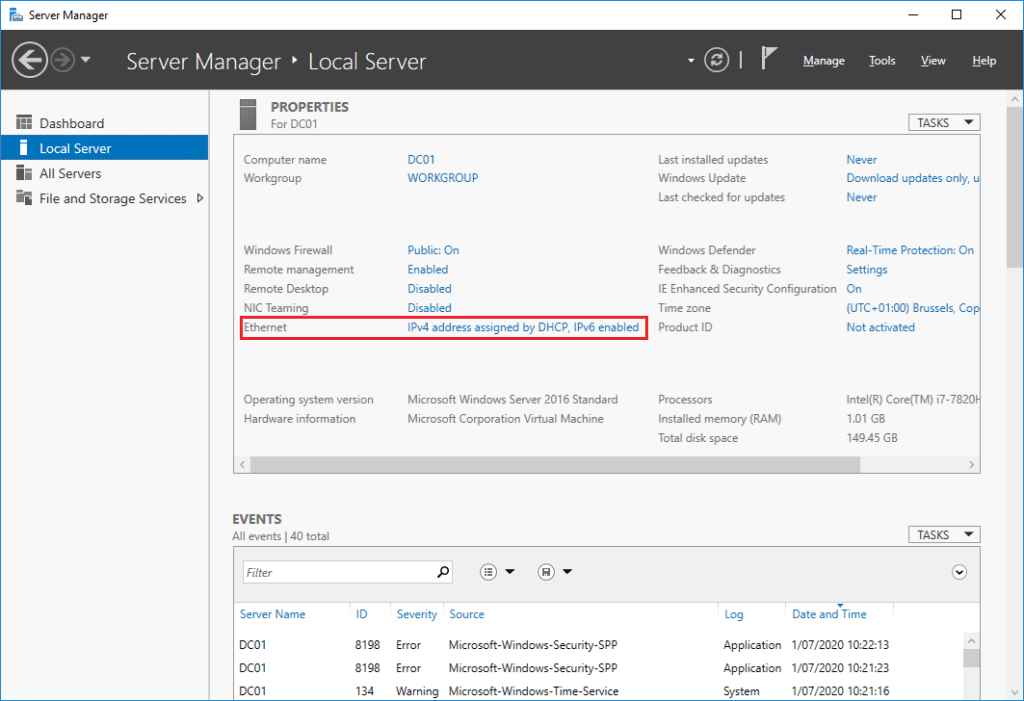This screenshot has width=1024, height=701.
Task: Click the time zone UTC+01:00 Brussels link
Action: pos(912,308)
